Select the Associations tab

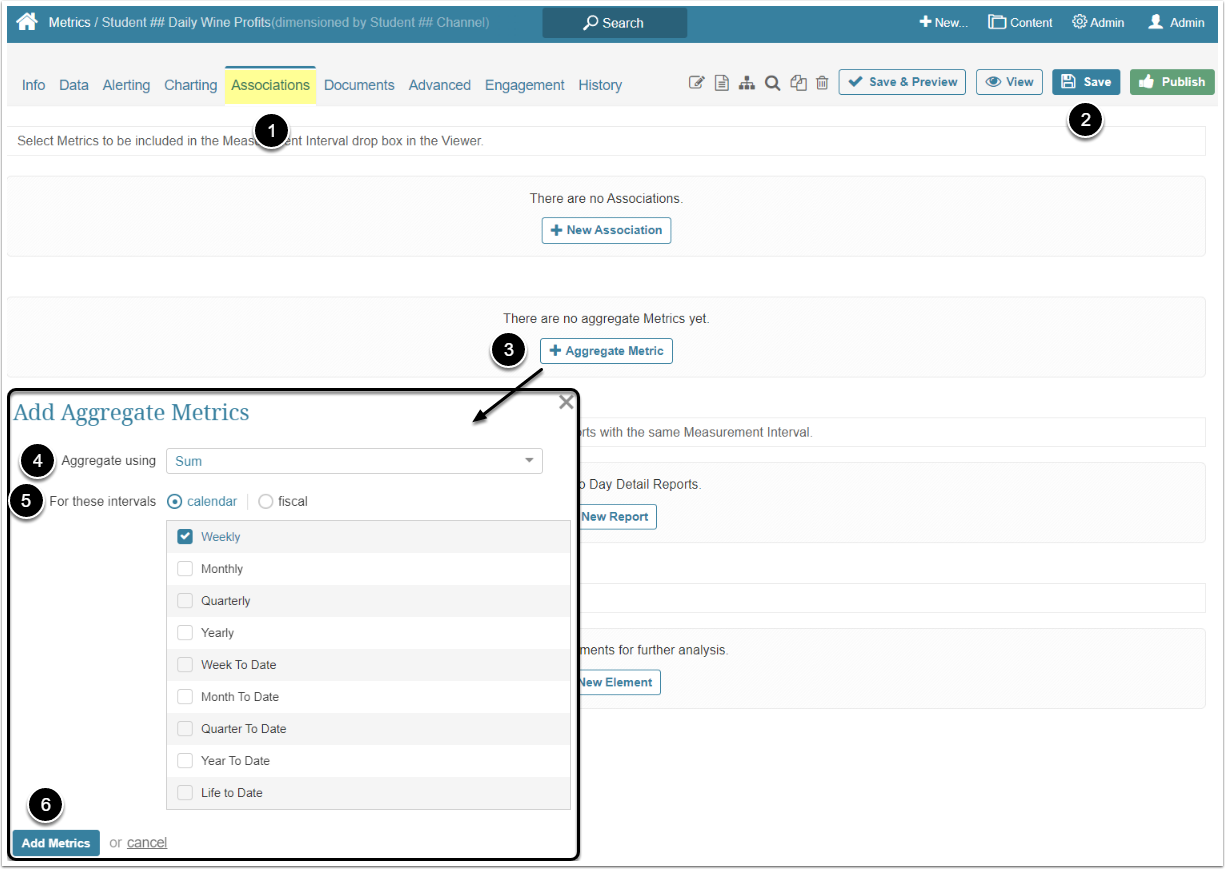coord(270,85)
